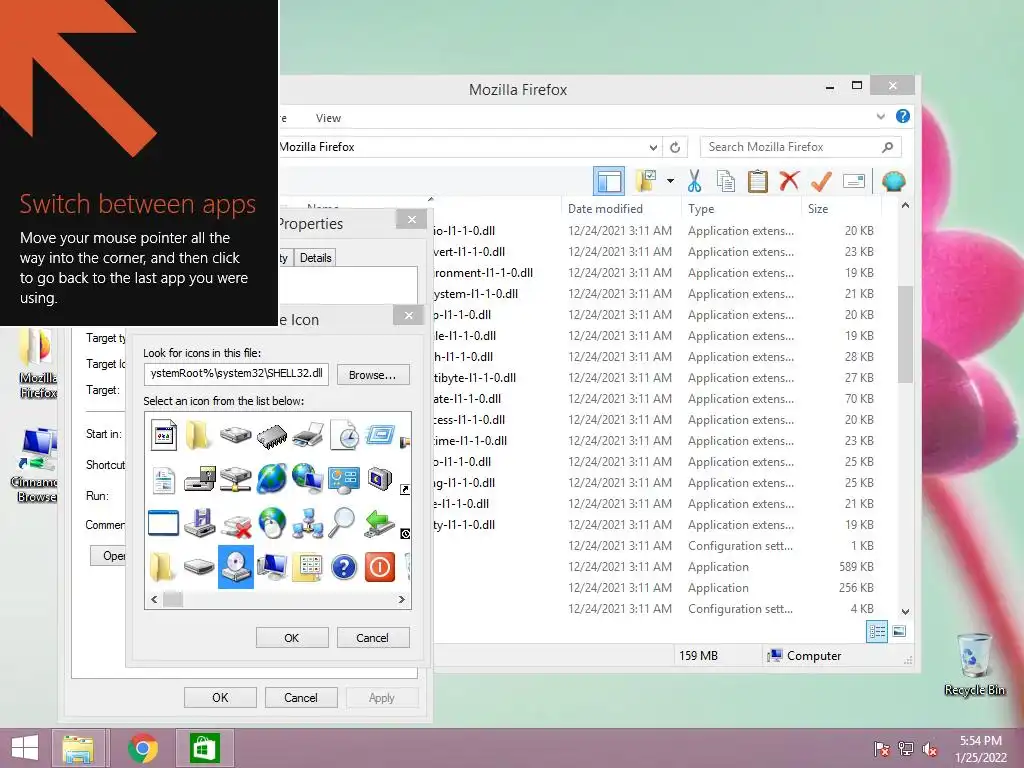Viewport: 1024px width, 768px height.
Task: Select the empty blue window icon
Action: 163,523
